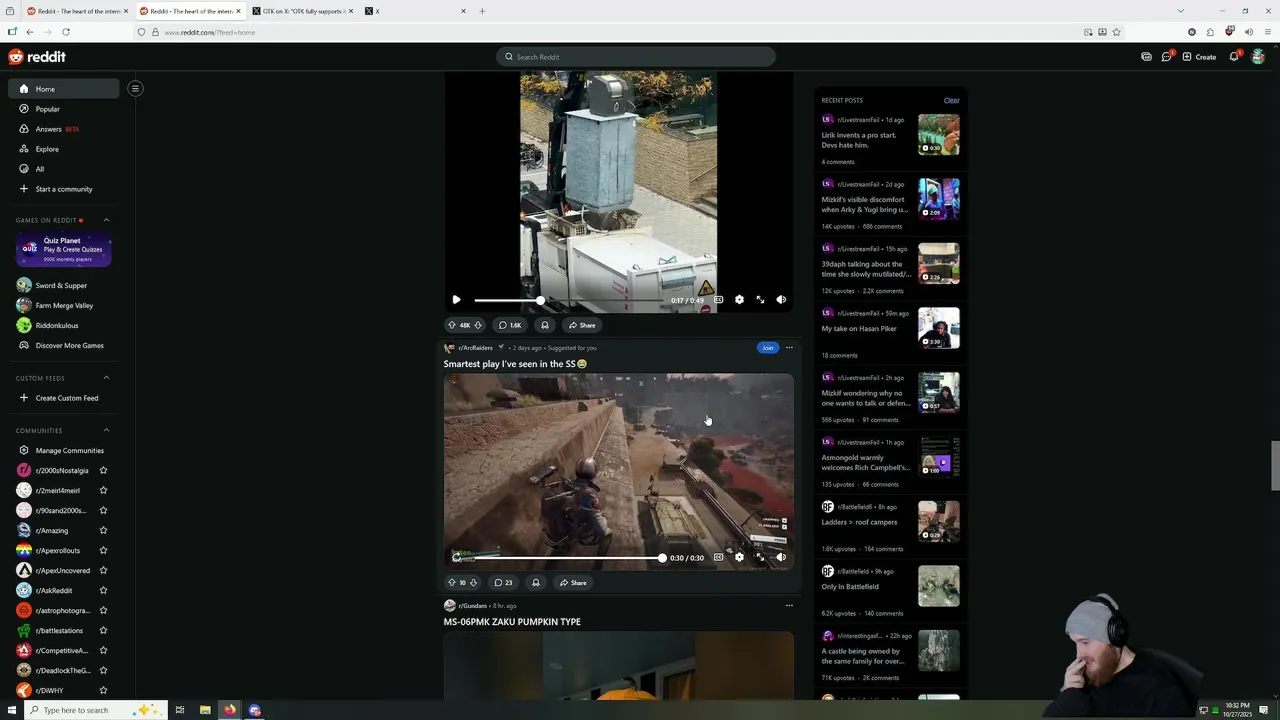Give an award to the 48K-vote post
Viewport: 1280px width, 720px height.
(544, 325)
